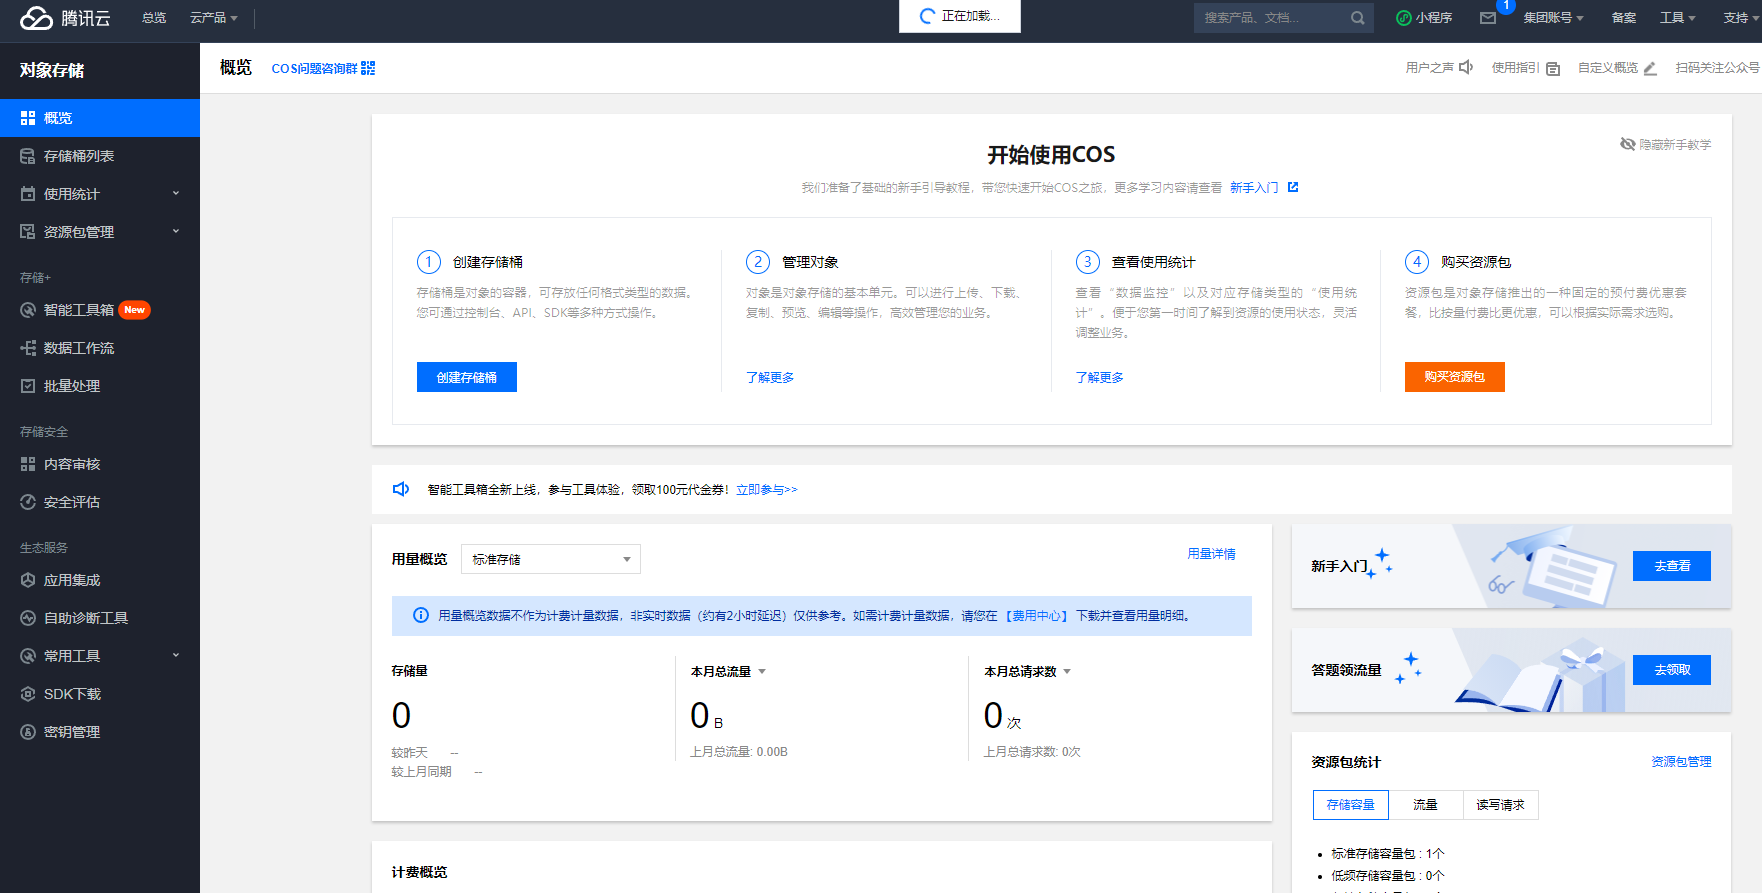
Task: Click 去领取 on the 答题领流量 card
Action: (x=1672, y=670)
